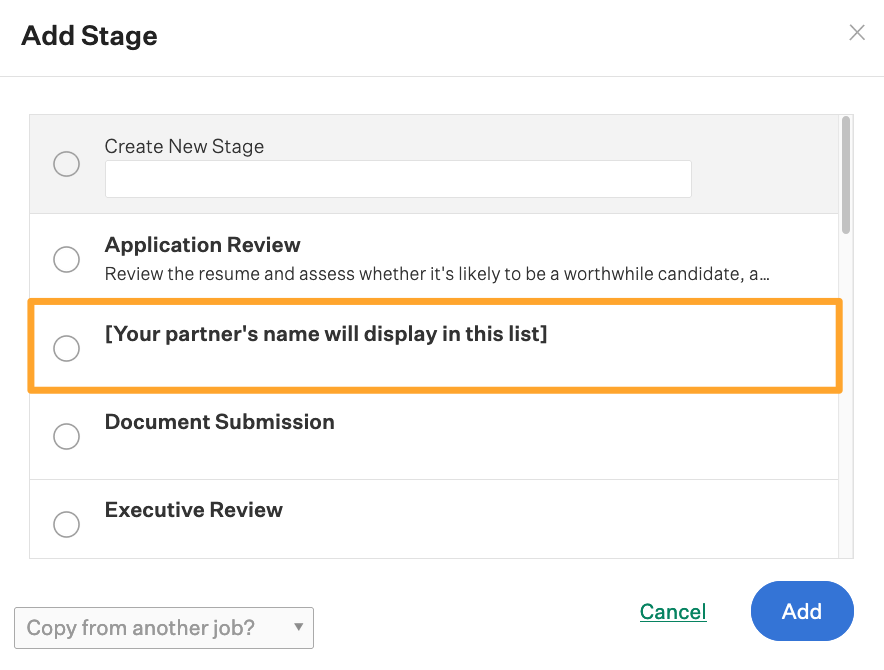Click the Executive Review stage label
The image size is (884, 670).
(193, 510)
